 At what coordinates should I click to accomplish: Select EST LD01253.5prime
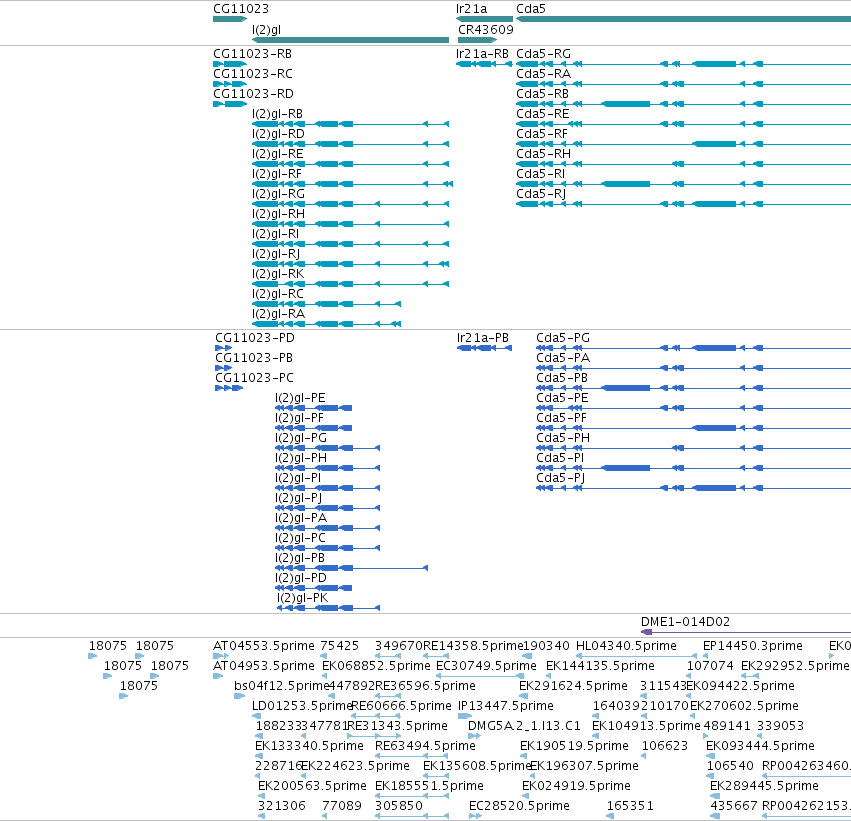coord(302,706)
